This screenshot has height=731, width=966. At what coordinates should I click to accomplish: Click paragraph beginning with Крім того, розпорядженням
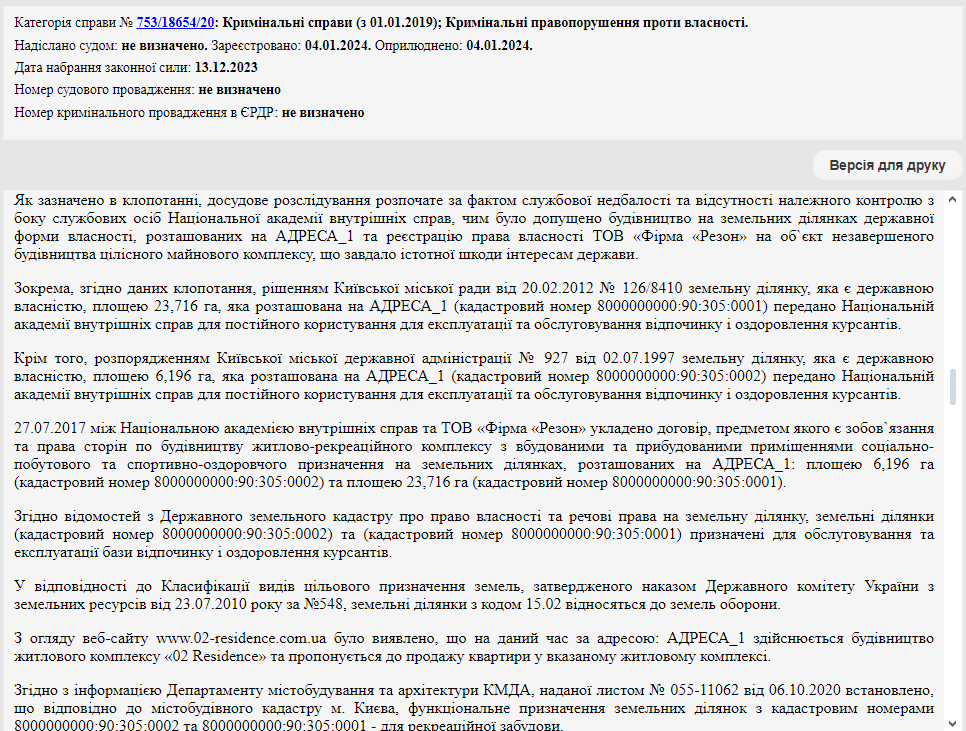[x=475, y=375]
